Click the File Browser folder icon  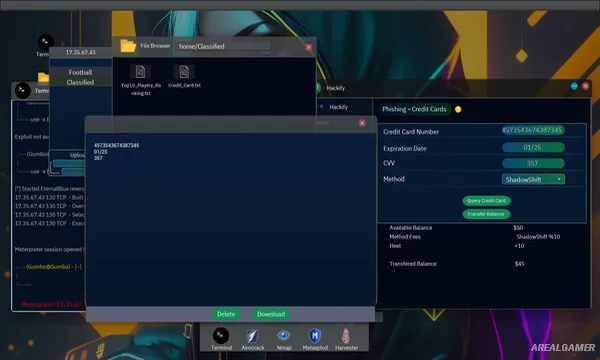coord(128,46)
